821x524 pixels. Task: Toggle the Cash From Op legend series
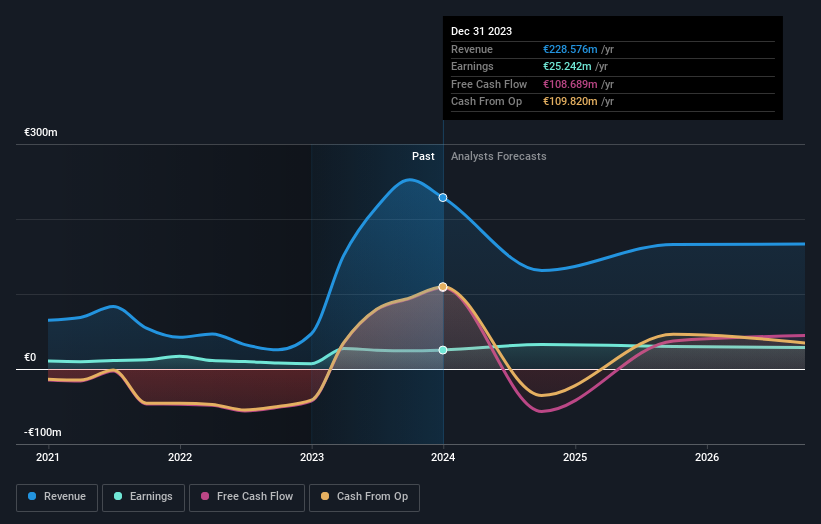[364, 497]
